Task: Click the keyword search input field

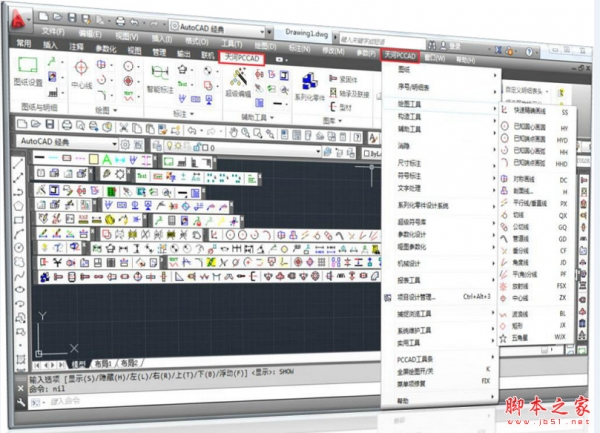Action: [382, 40]
